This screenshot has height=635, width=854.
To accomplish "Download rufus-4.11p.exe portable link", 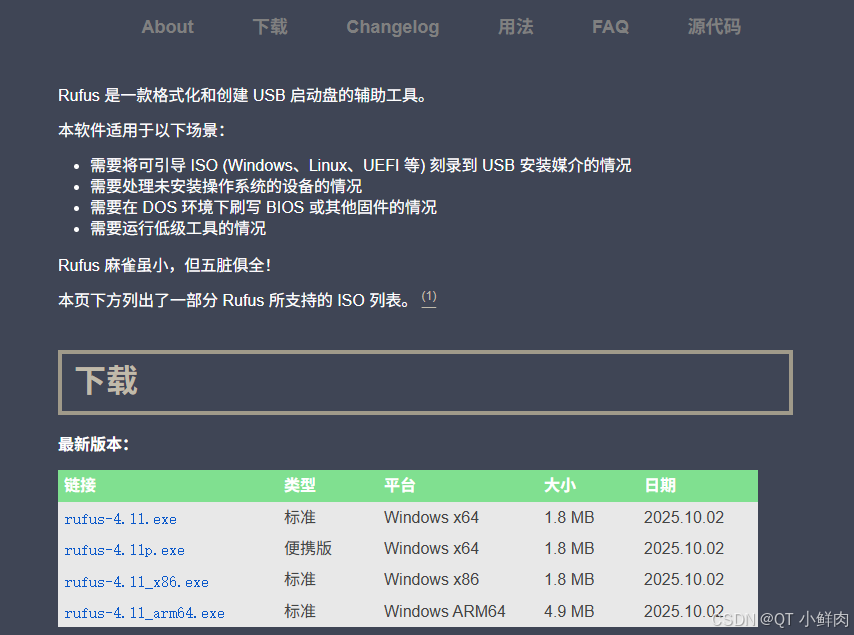I will coord(124,550).
